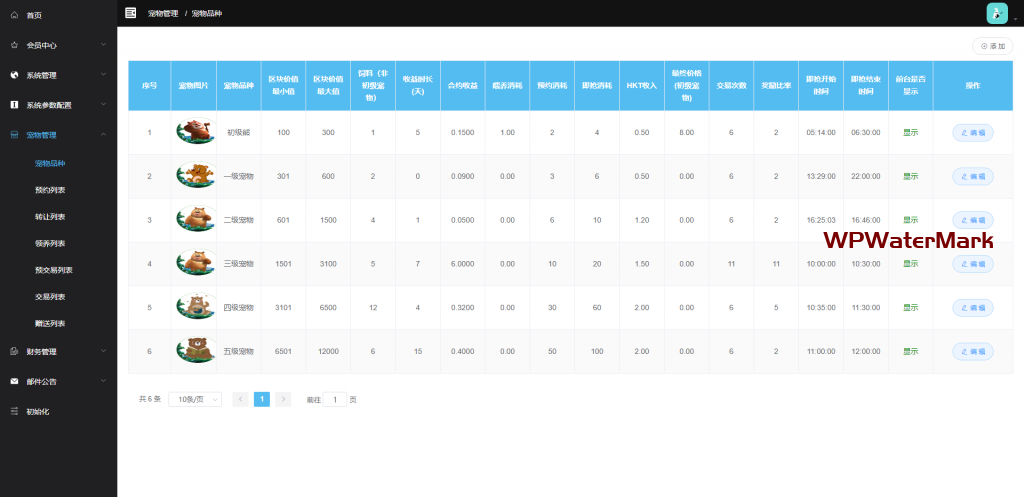Click the 添加 button
This screenshot has width=1024, height=497.
pos(992,46)
